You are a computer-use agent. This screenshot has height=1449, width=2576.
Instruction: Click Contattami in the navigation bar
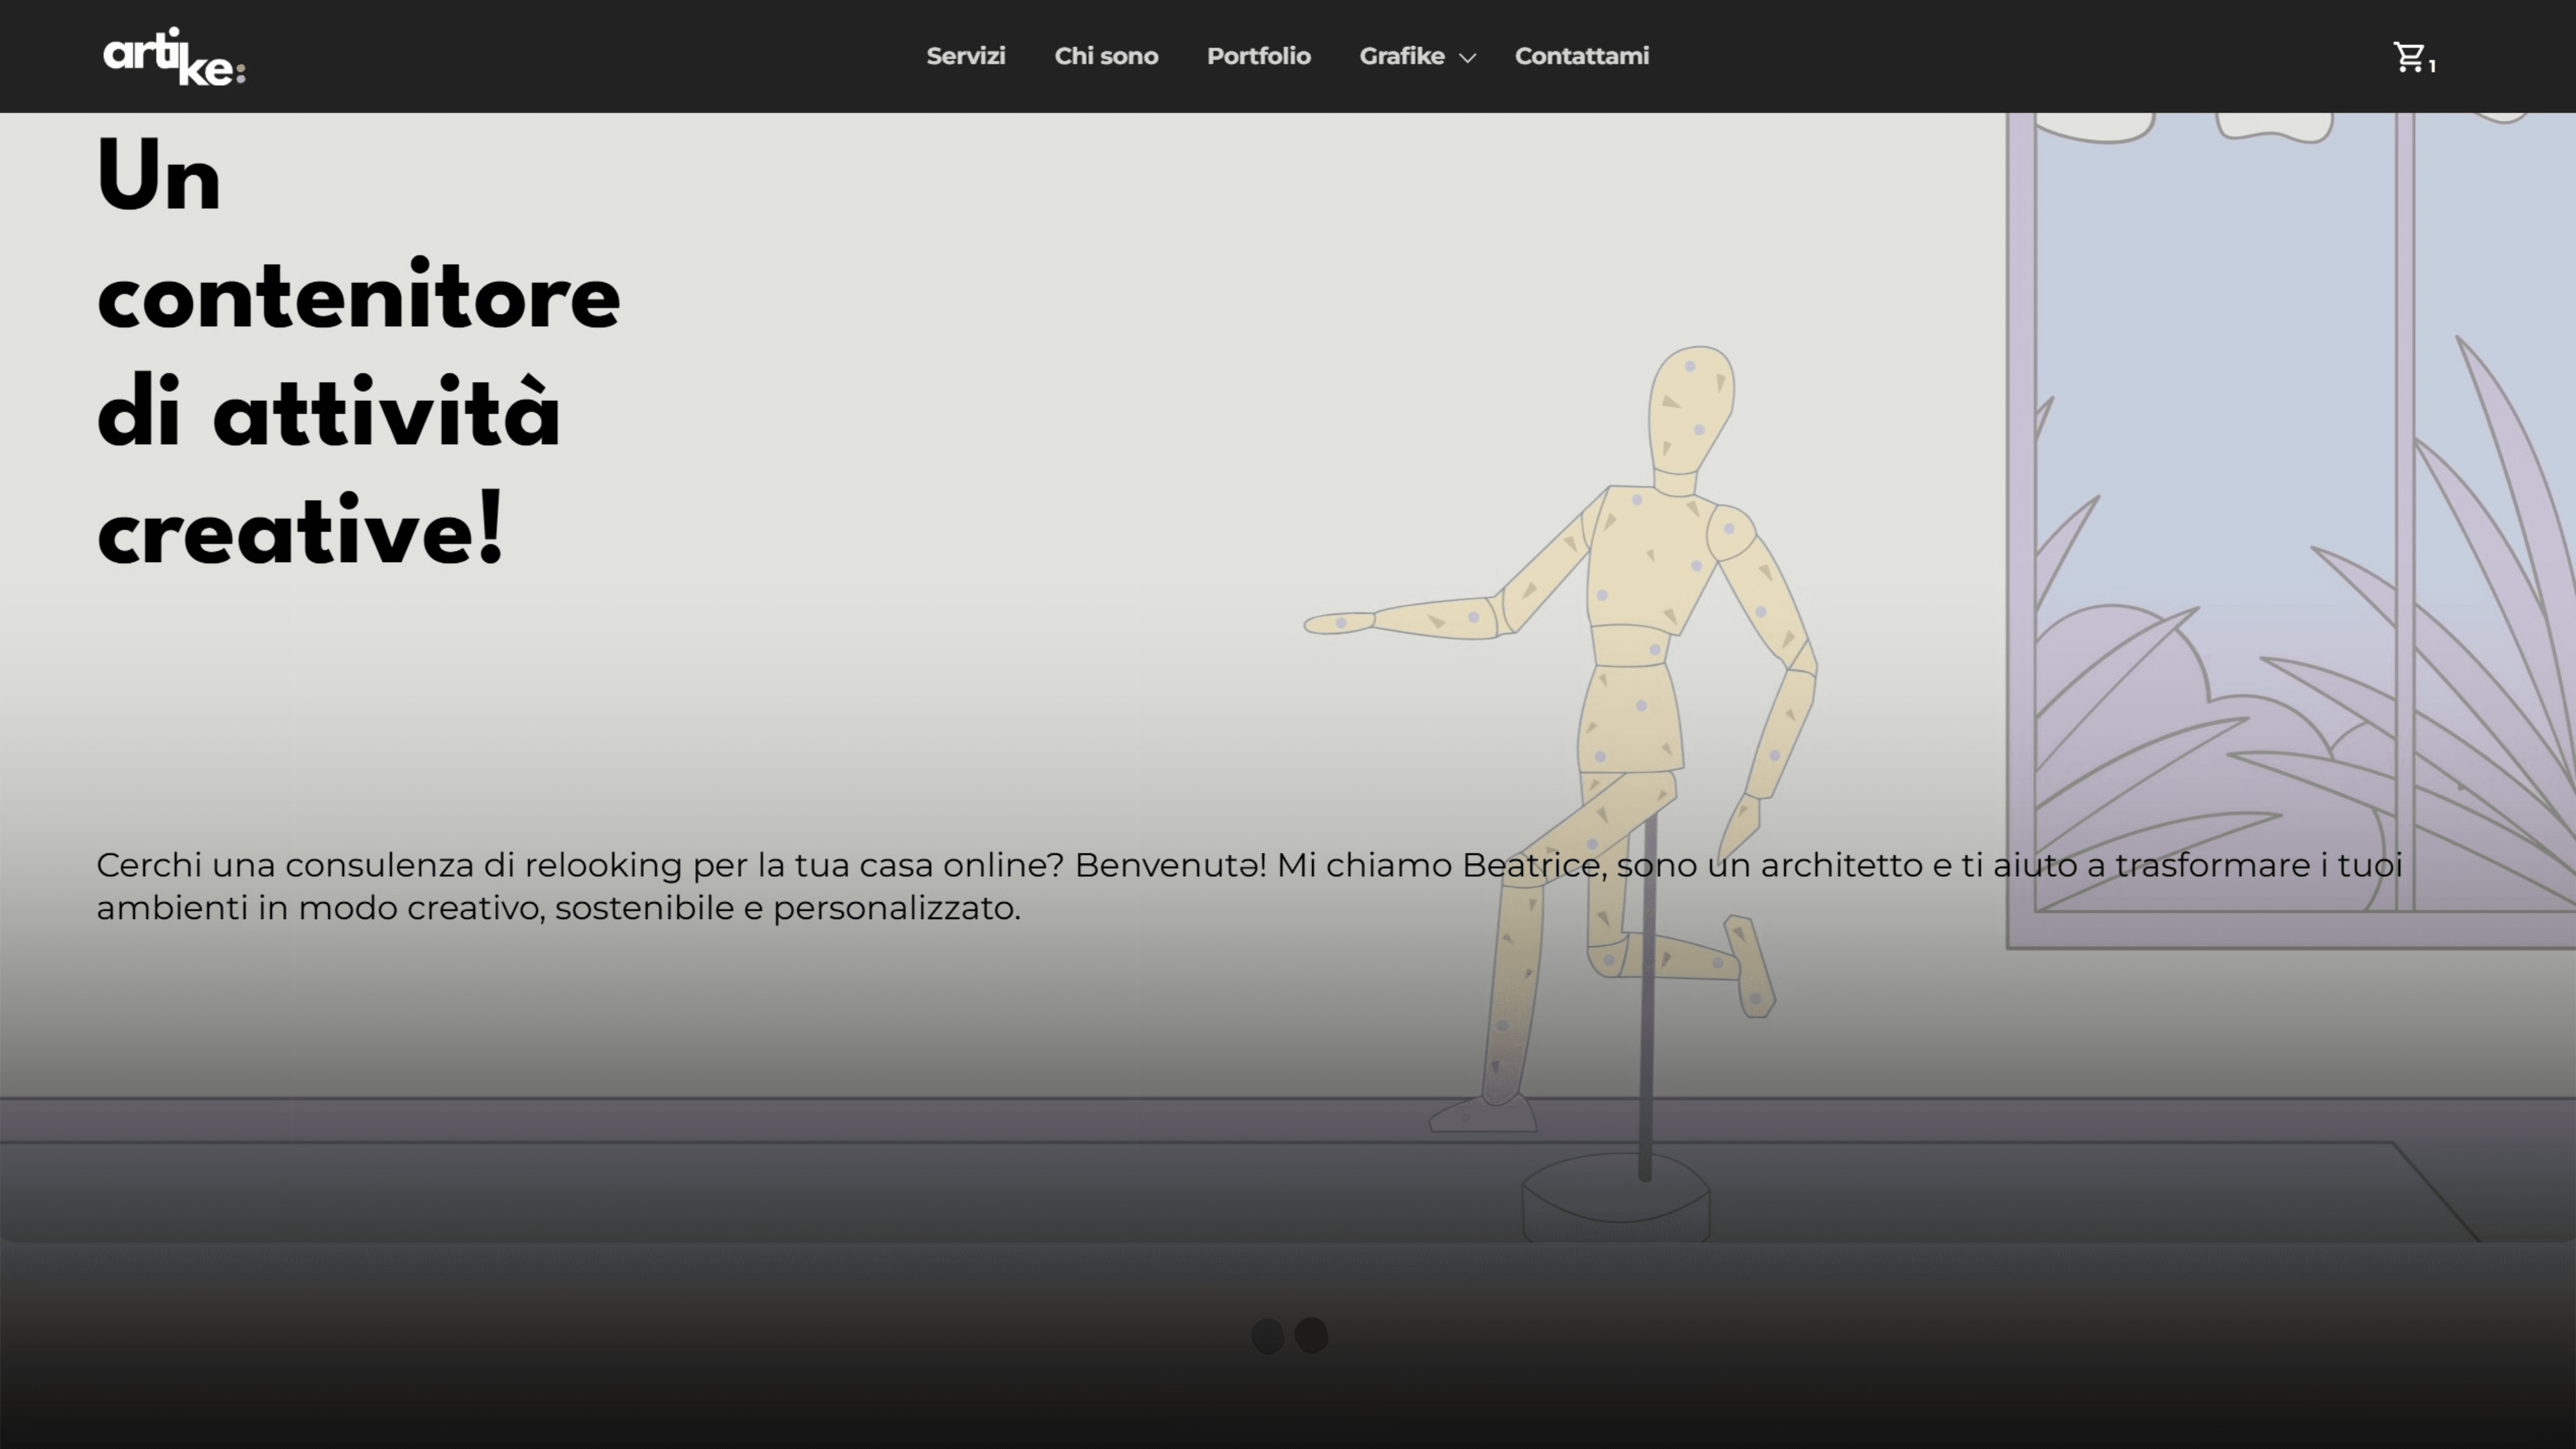(1581, 56)
